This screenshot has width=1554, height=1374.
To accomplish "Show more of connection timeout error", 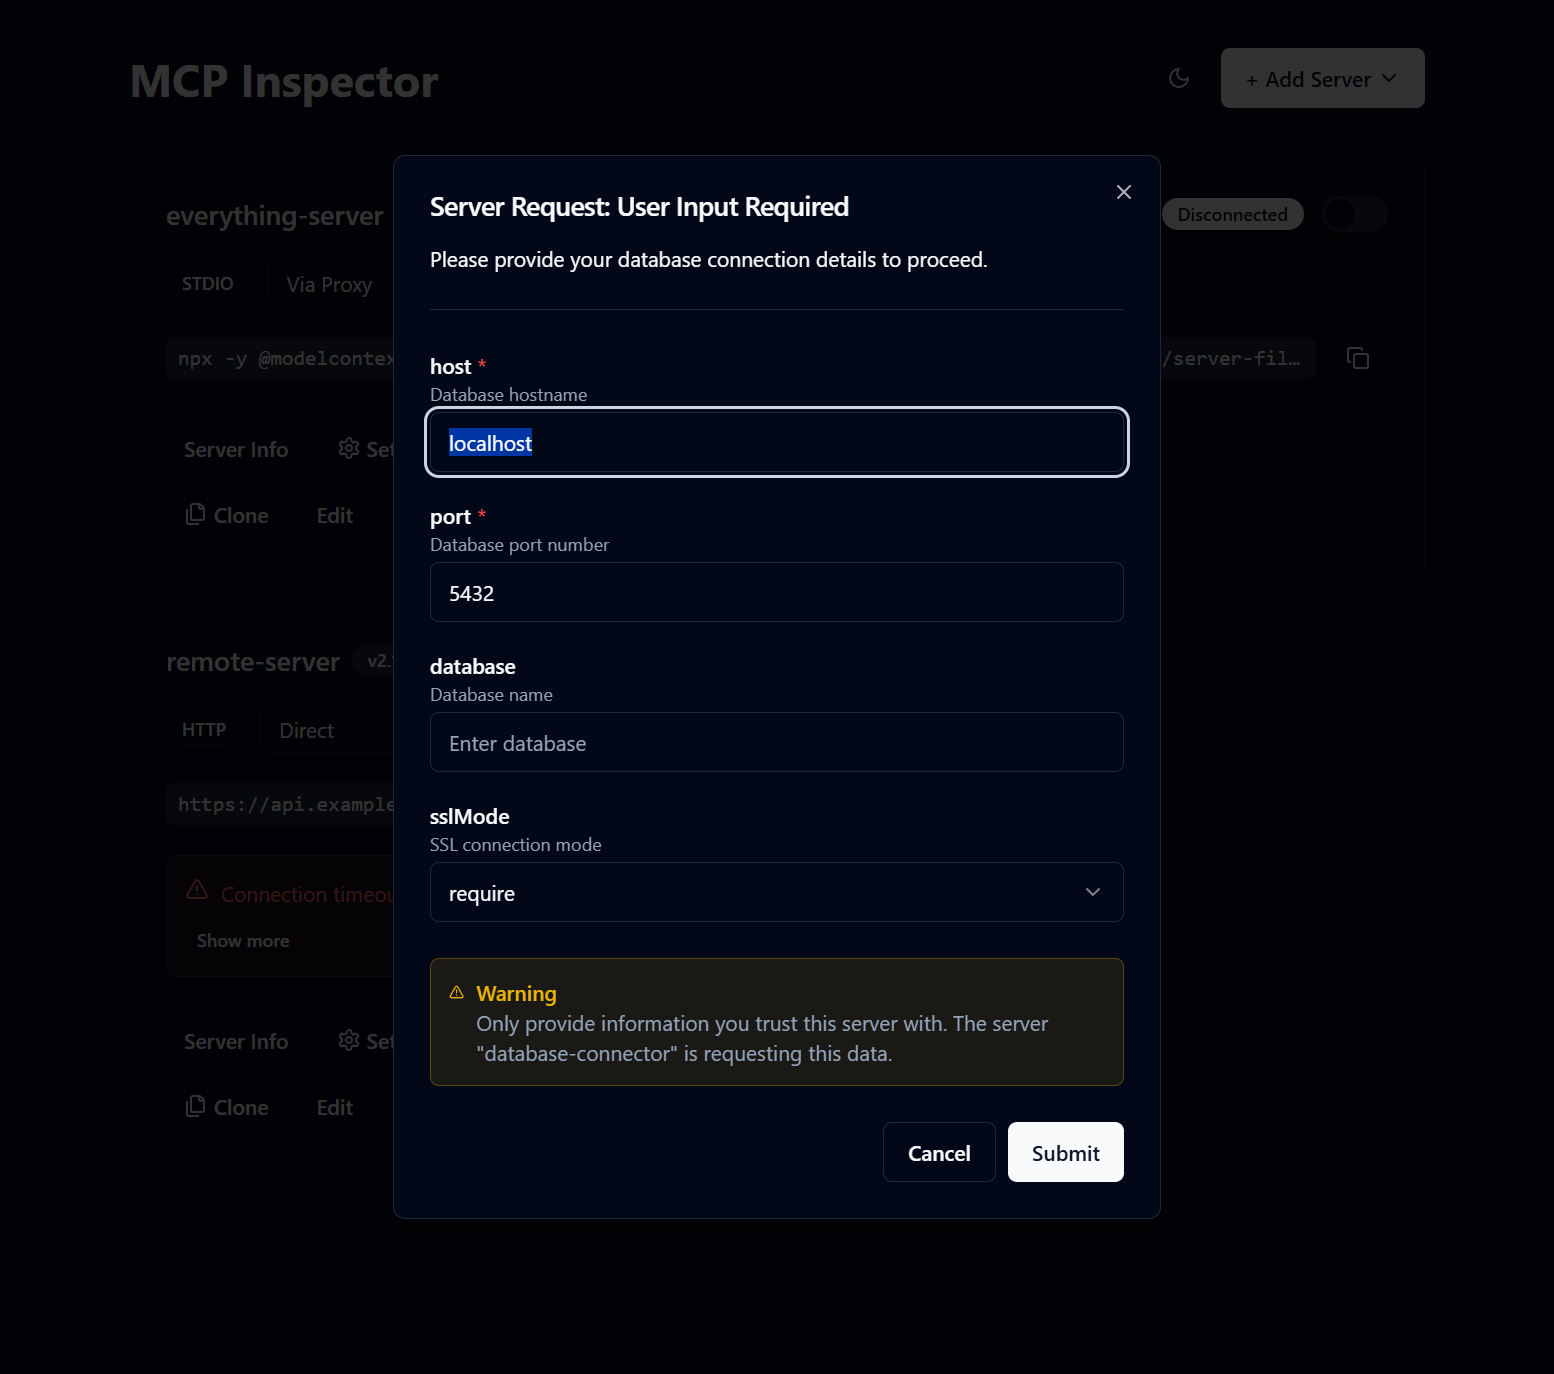I will point(243,941).
